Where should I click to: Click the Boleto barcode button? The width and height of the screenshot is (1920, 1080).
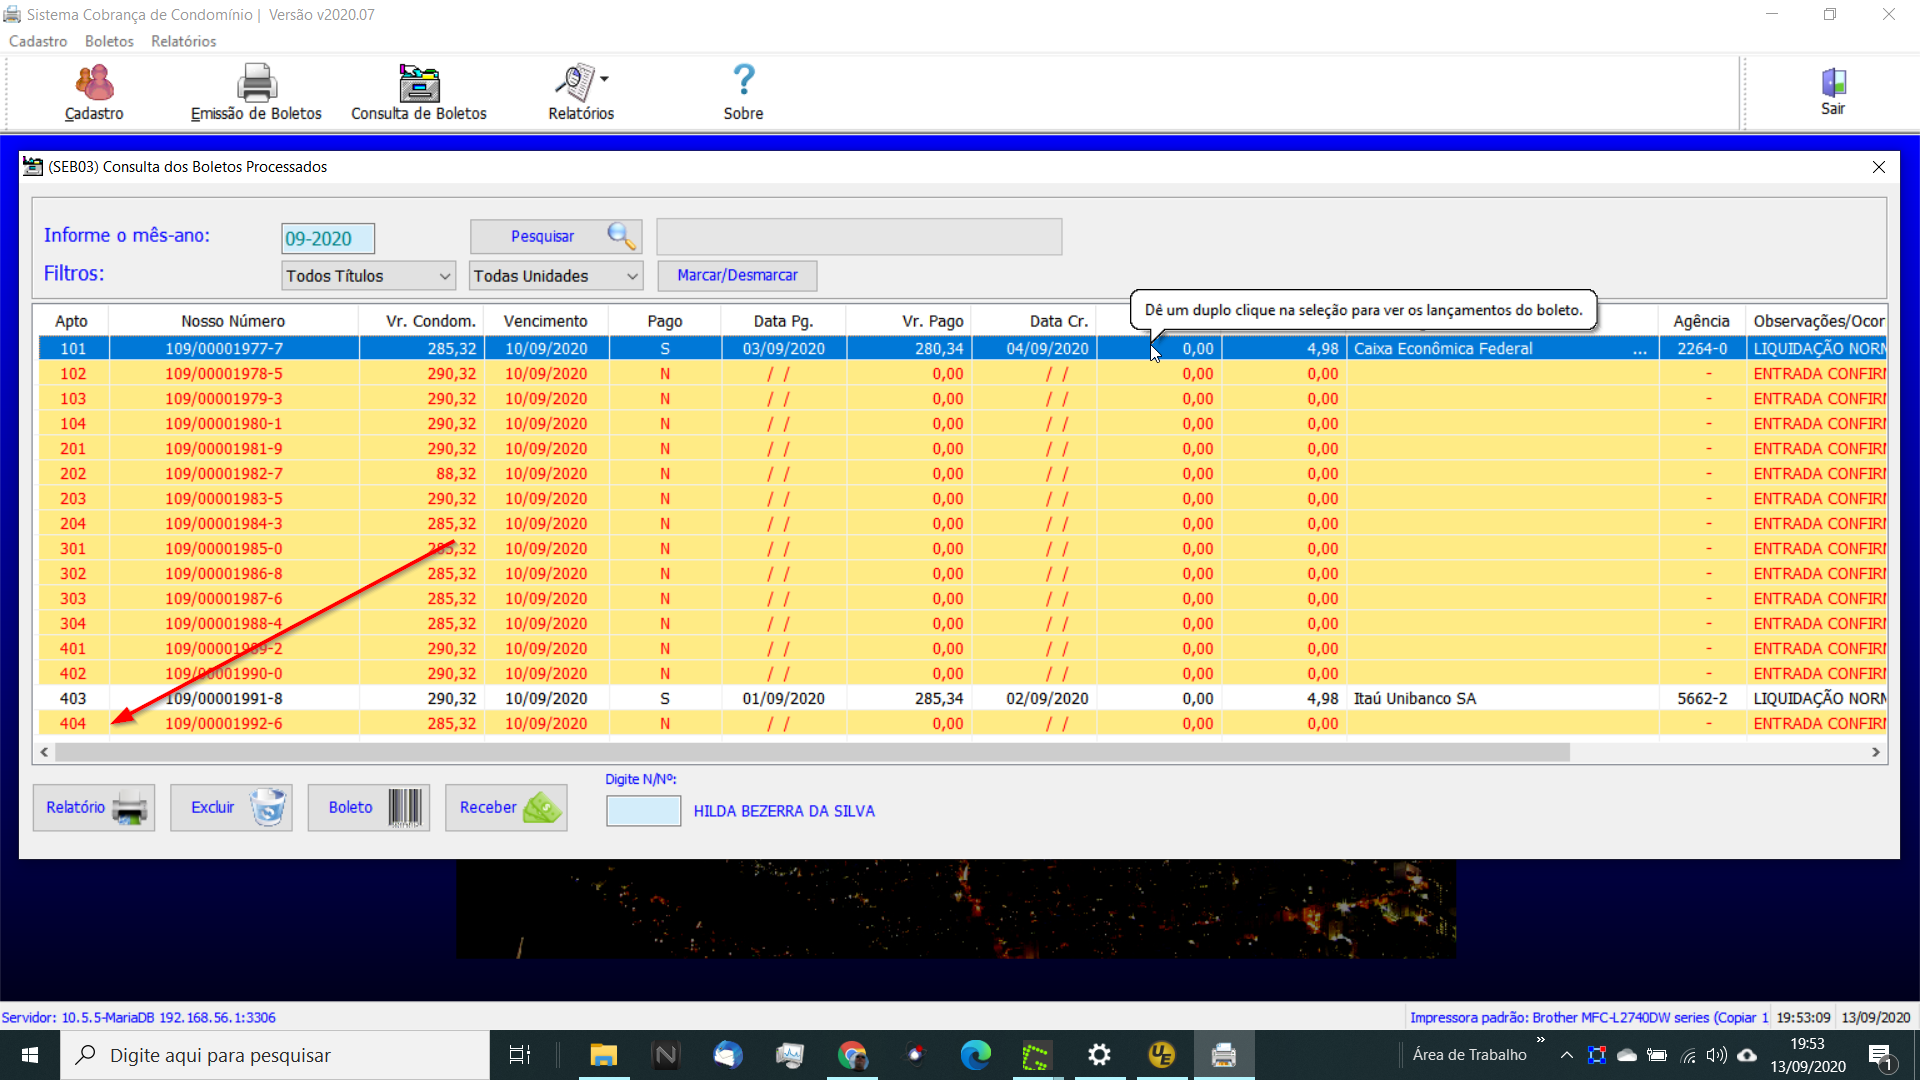(368, 807)
